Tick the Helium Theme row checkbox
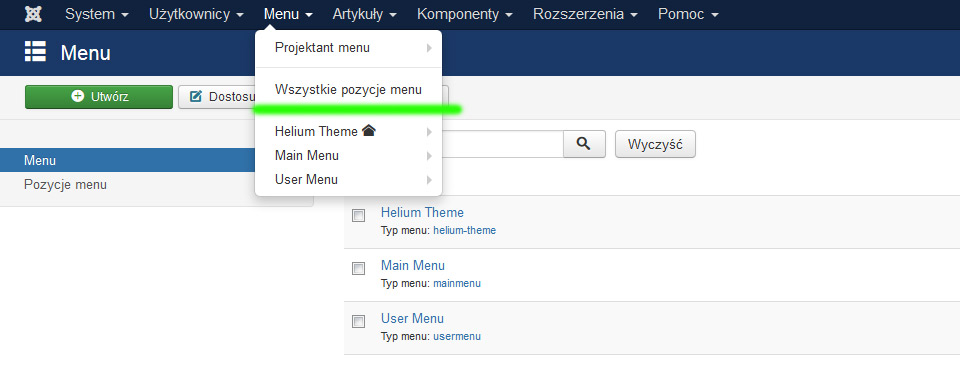Image resolution: width=960 pixels, height=385 pixels. tap(358, 215)
